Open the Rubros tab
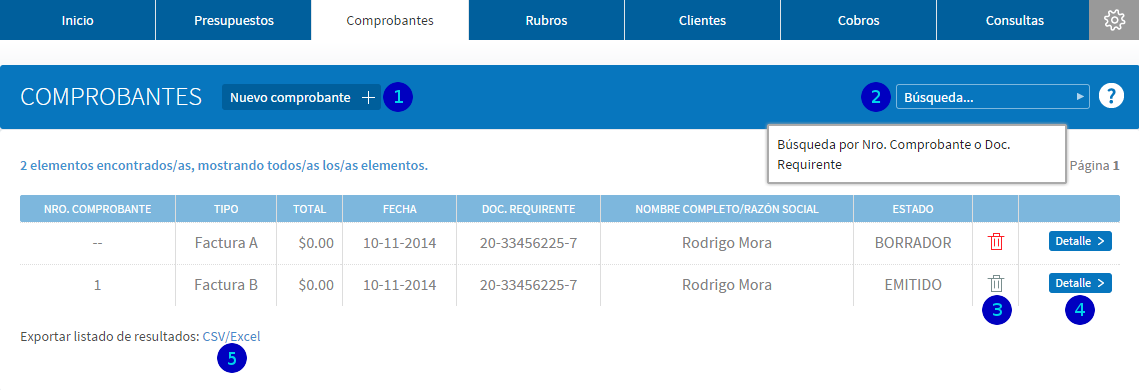 tap(546, 20)
